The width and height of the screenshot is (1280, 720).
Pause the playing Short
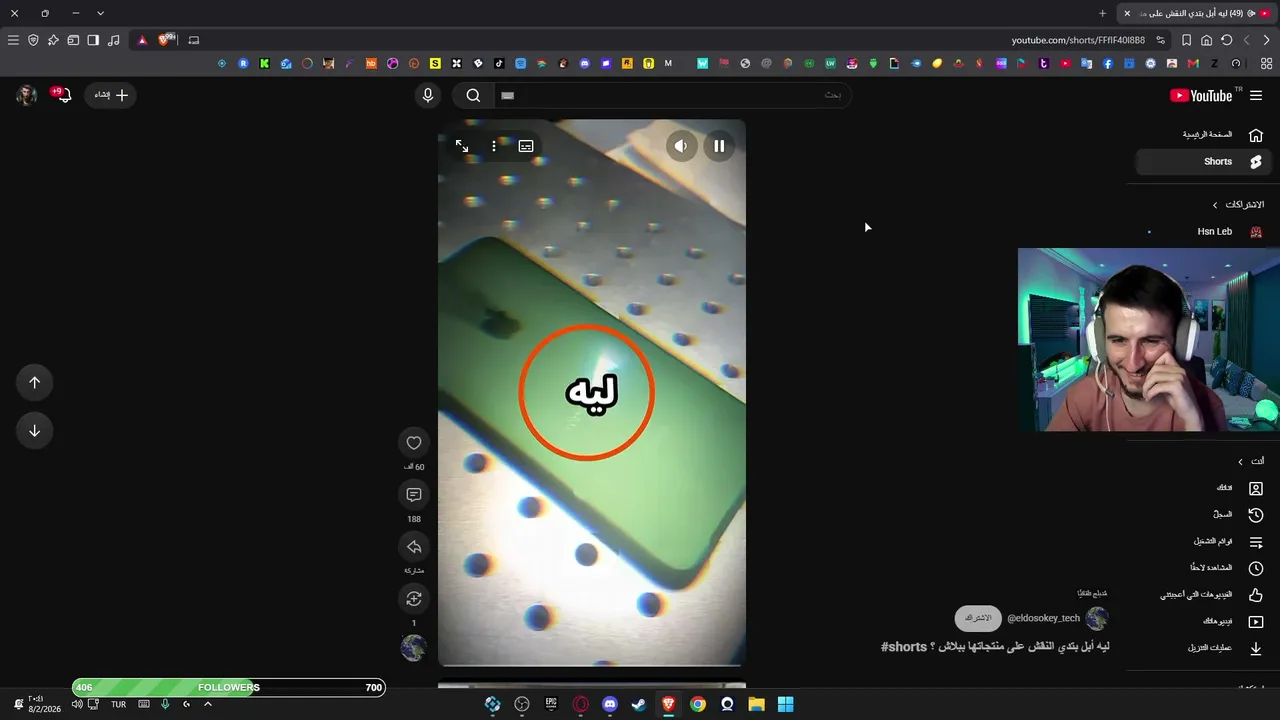(719, 146)
